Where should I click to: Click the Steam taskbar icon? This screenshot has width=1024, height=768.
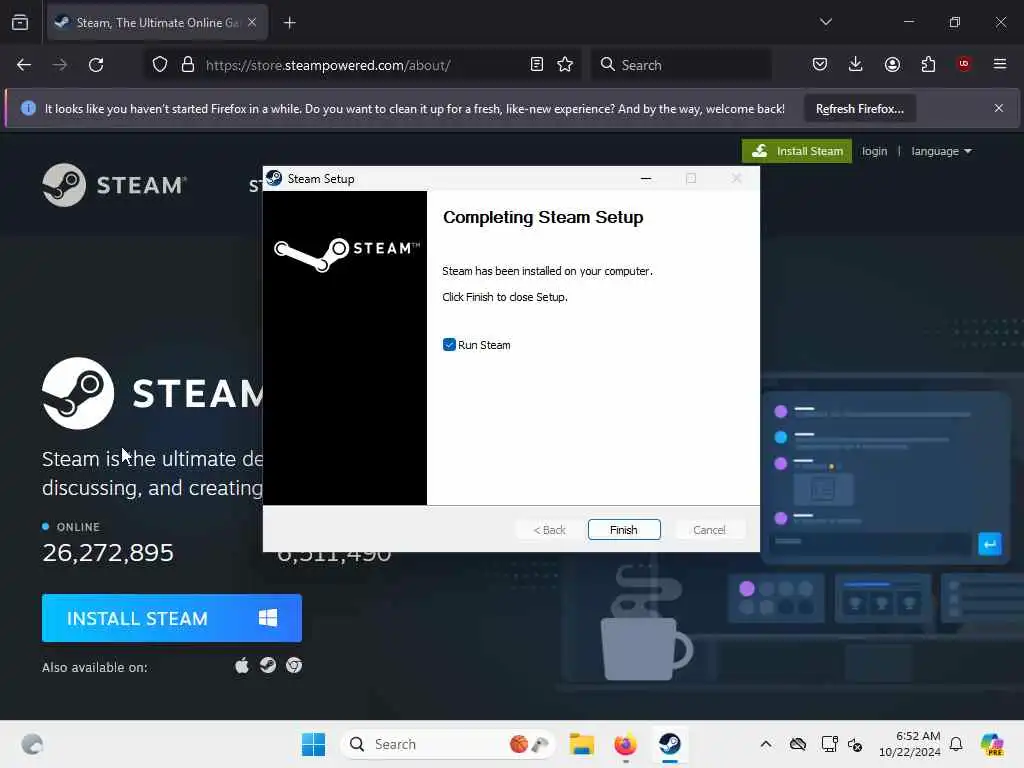(x=669, y=744)
